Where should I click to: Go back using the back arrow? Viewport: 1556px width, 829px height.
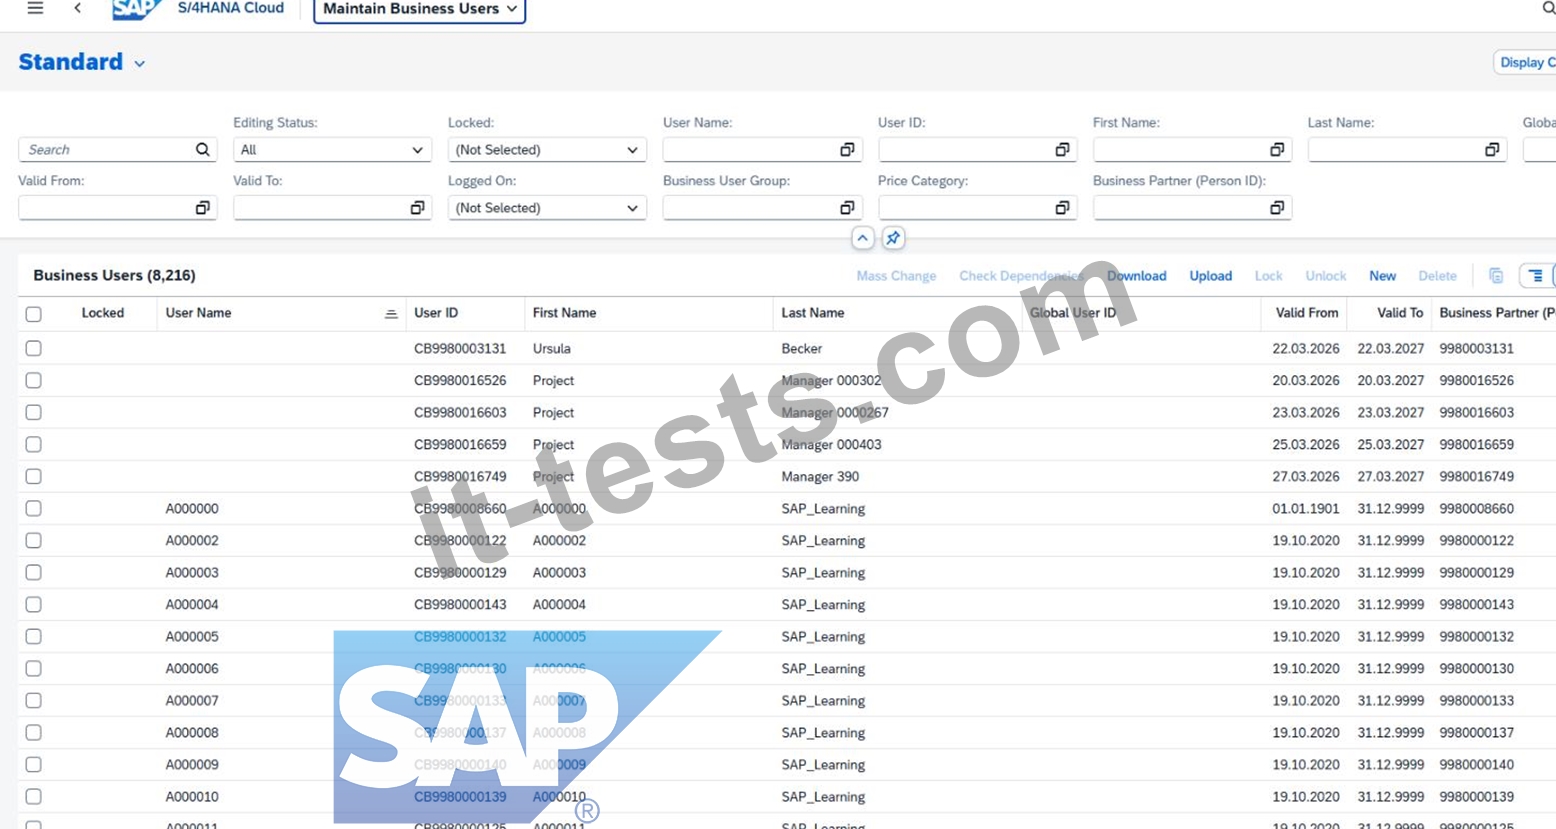[77, 8]
